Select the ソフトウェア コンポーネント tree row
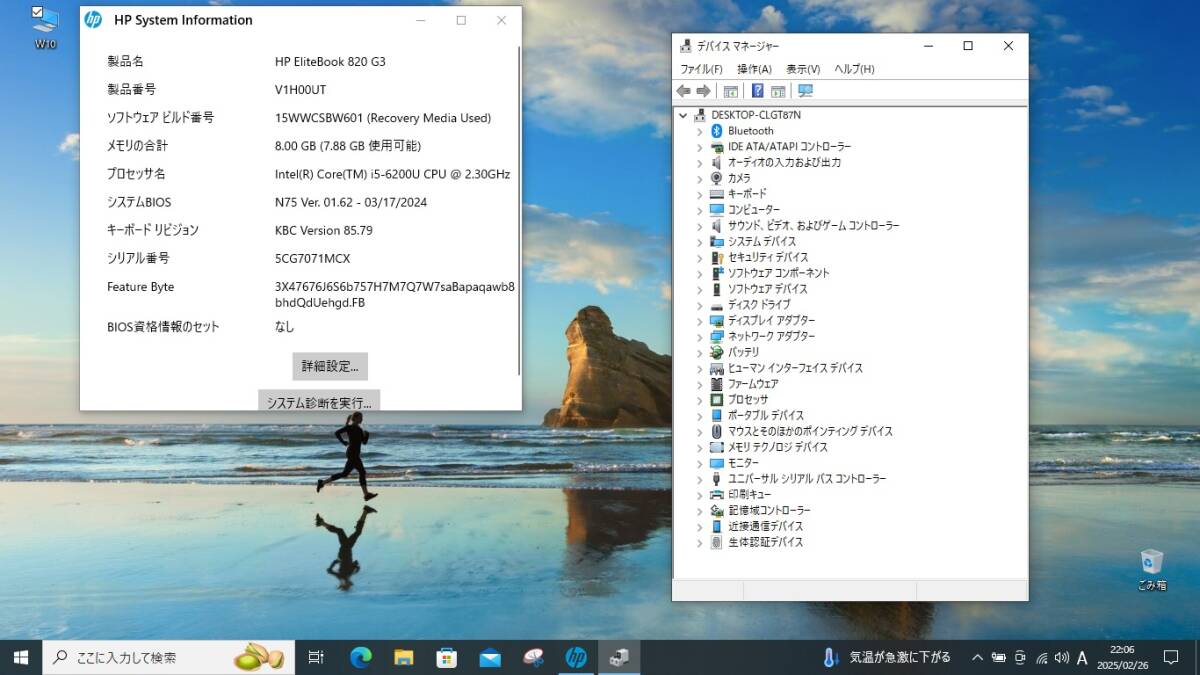Screen dimensions: 1200x675 click(x=778, y=273)
